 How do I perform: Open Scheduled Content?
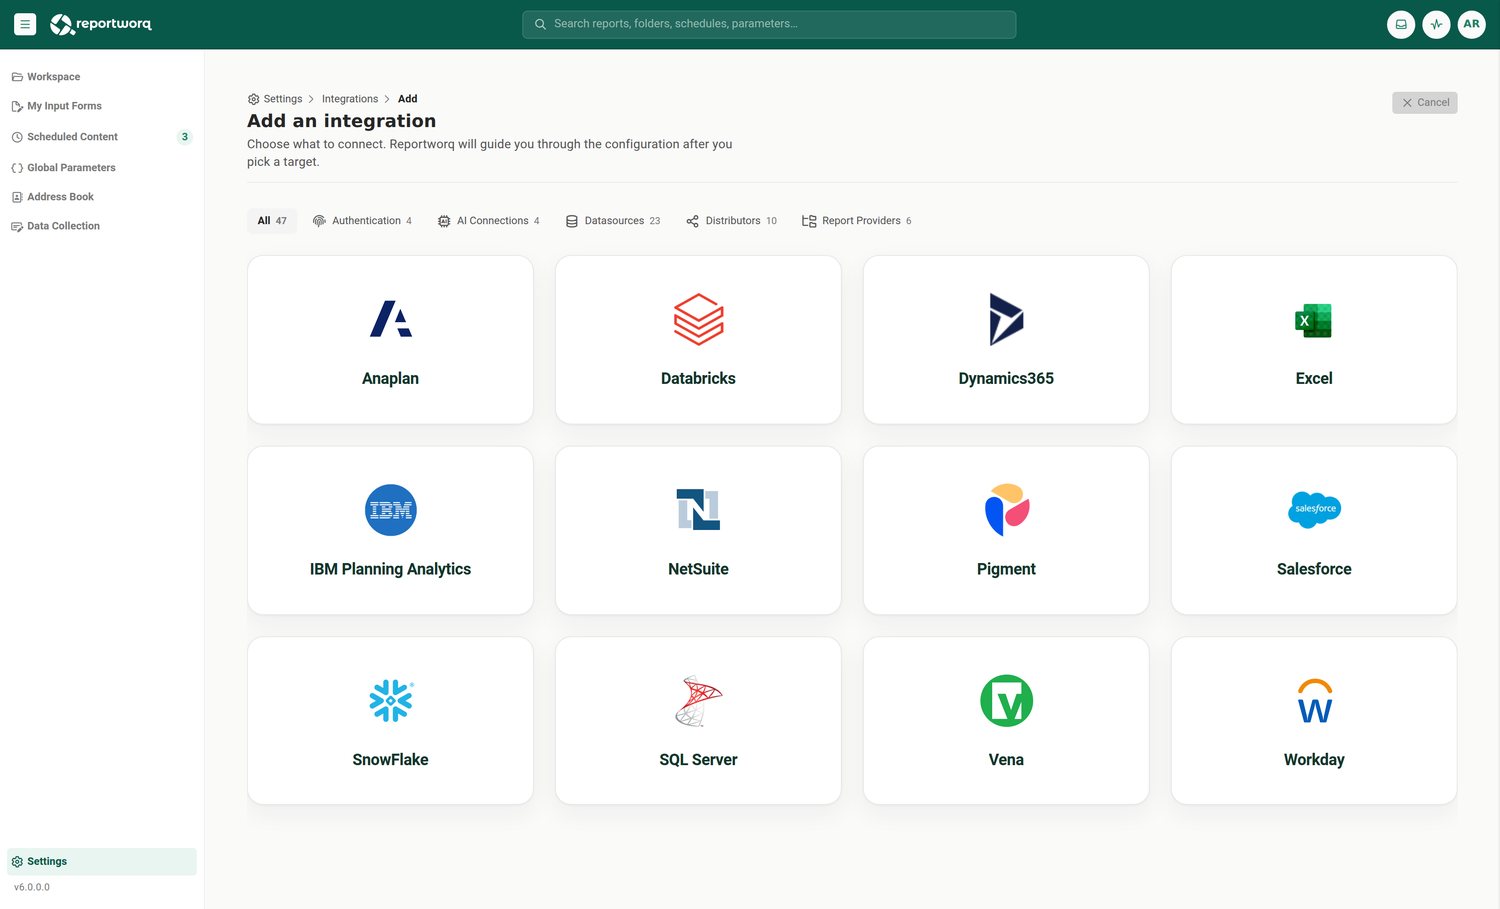tap(101, 137)
